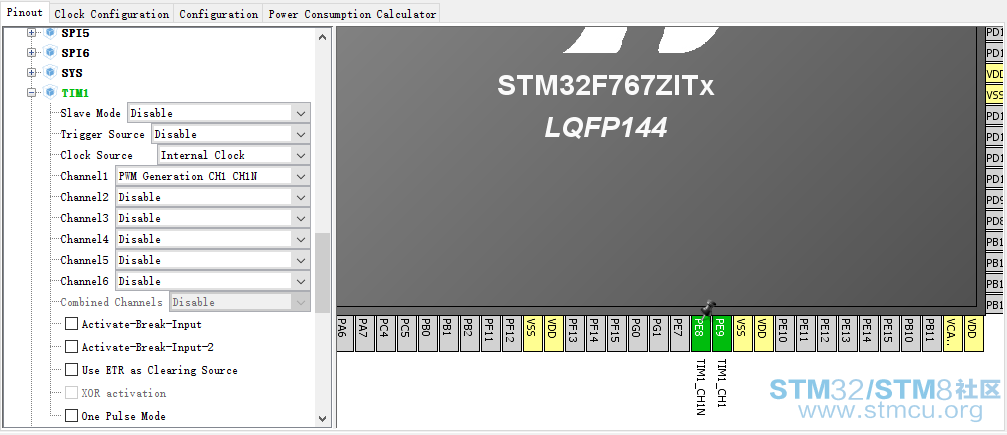Image resolution: width=1007 pixels, height=435 pixels.
Task: Click the tree panel scrollbar thumb
Action: (322, 273)
